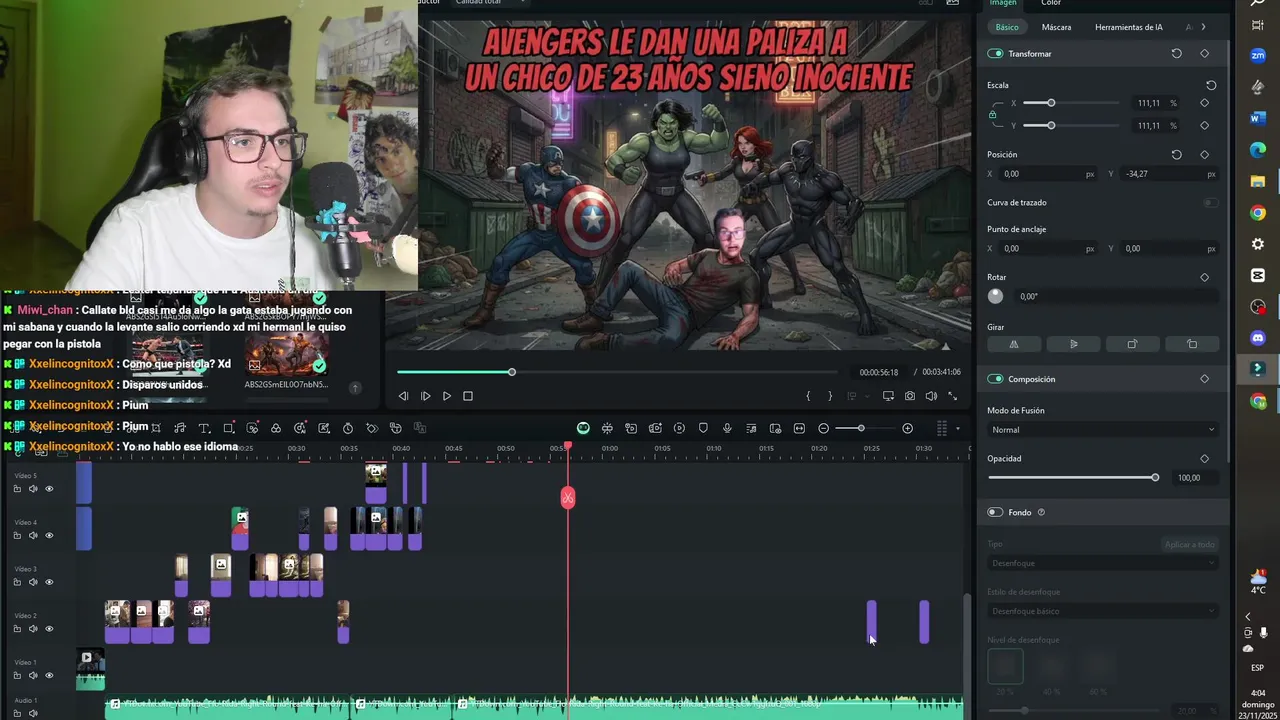
Task: Hide the Video 3 track
Action: [49, 582]
